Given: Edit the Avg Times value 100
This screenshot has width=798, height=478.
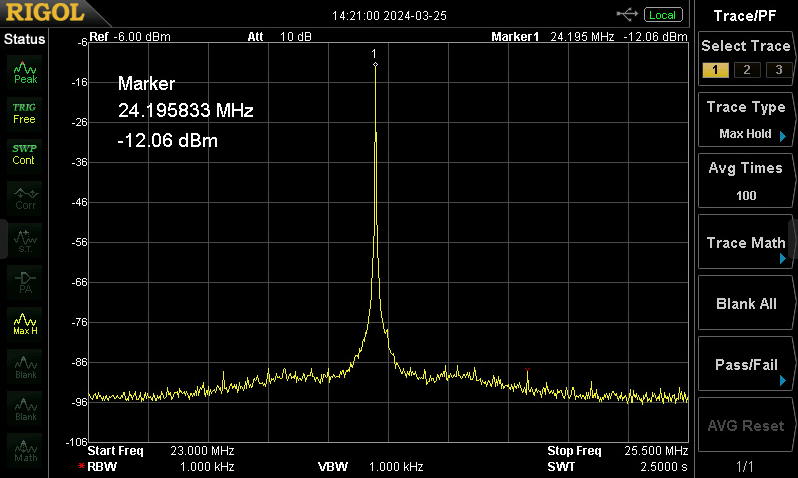Looking at the screenshot, I should 746,181.
